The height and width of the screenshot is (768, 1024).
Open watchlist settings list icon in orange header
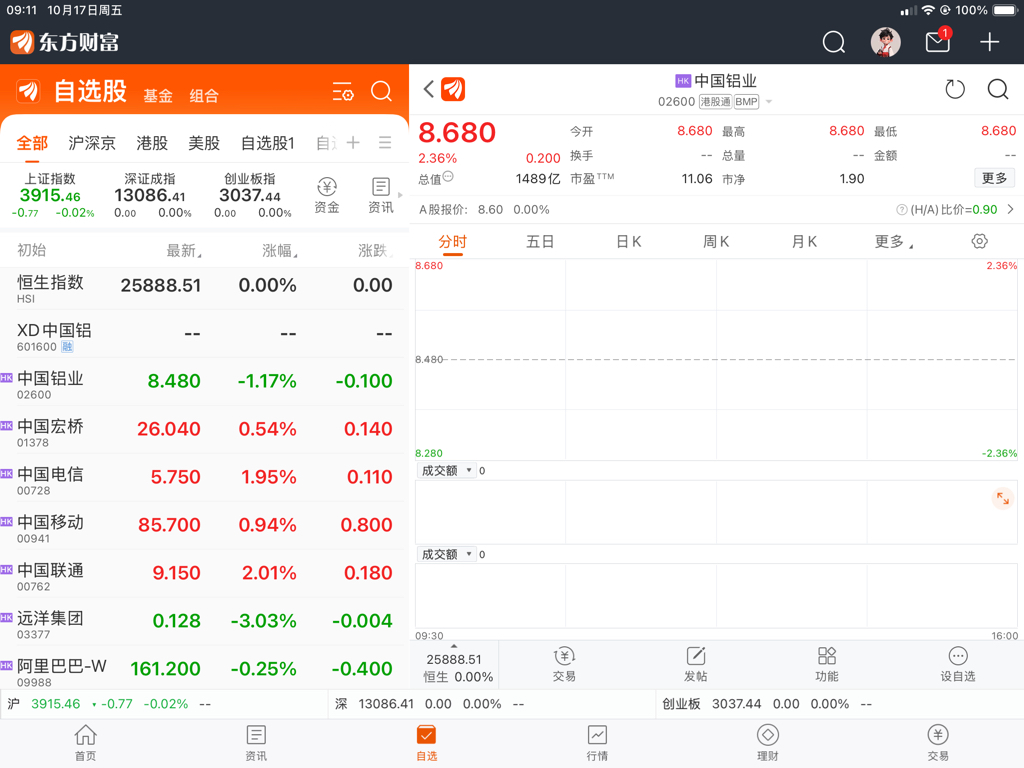click(x=343, y=91)
